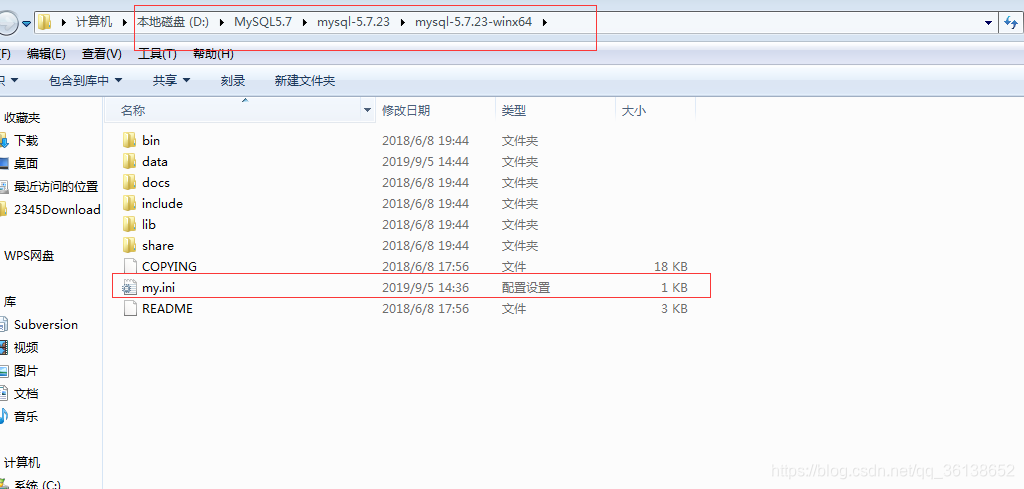Open the recent pages dropdown arrow
This screenshot has height=489, width=1024.
click(27, 24)
